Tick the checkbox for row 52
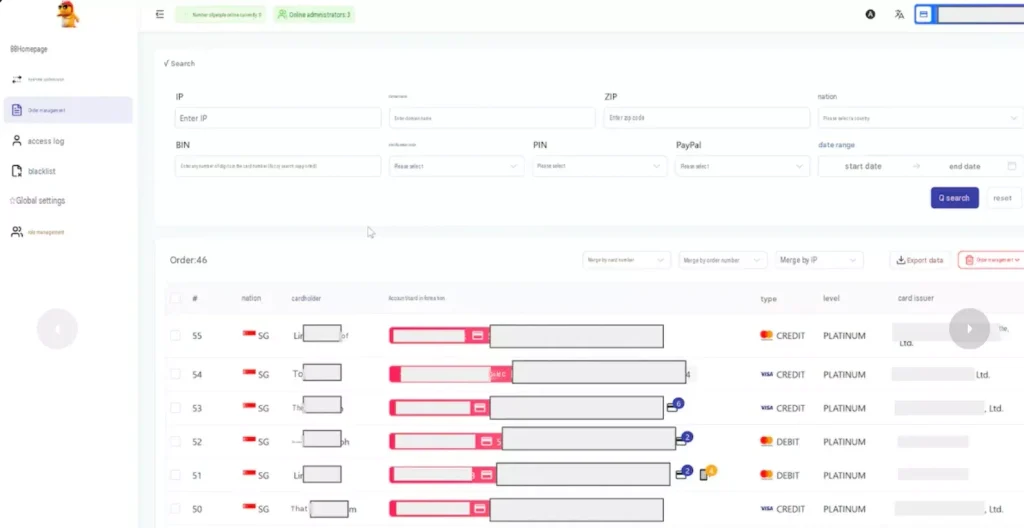Image resolution: width=1024 pixels, height=528 pixels. pyautogui.click(x=175, y=442)
